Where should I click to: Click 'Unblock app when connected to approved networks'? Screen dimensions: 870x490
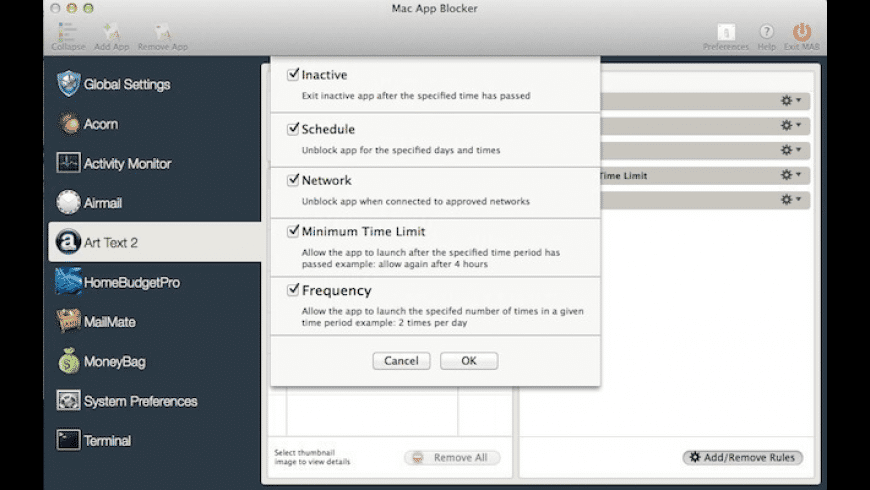pos(416,201)
